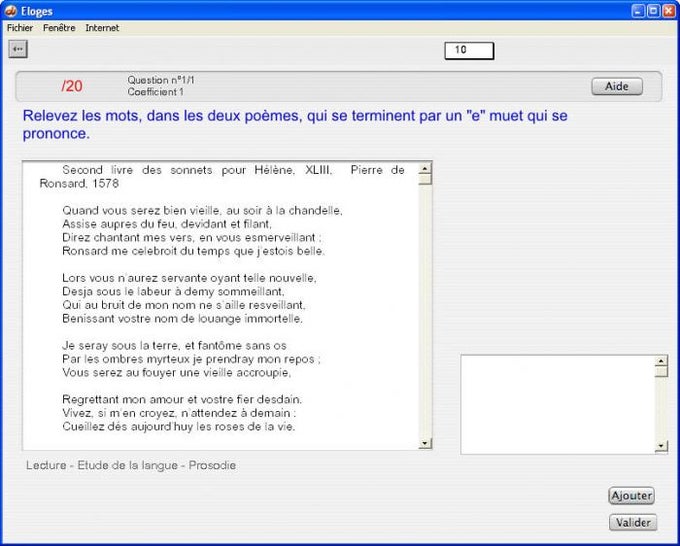The image size is (680, 546).
Task: Click the word "immortelle" in the poem
Action: [x=272, y=318]
